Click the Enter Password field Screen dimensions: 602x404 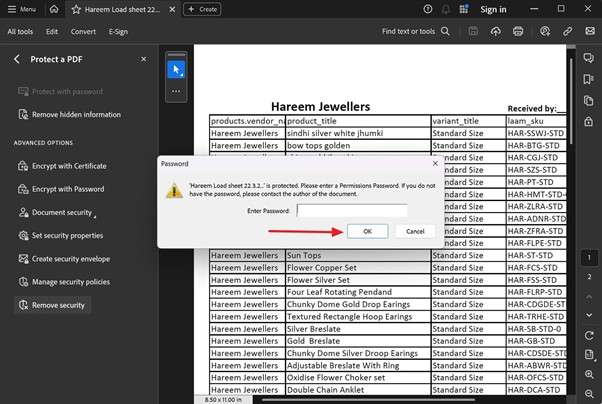click(x=352, y=210)
